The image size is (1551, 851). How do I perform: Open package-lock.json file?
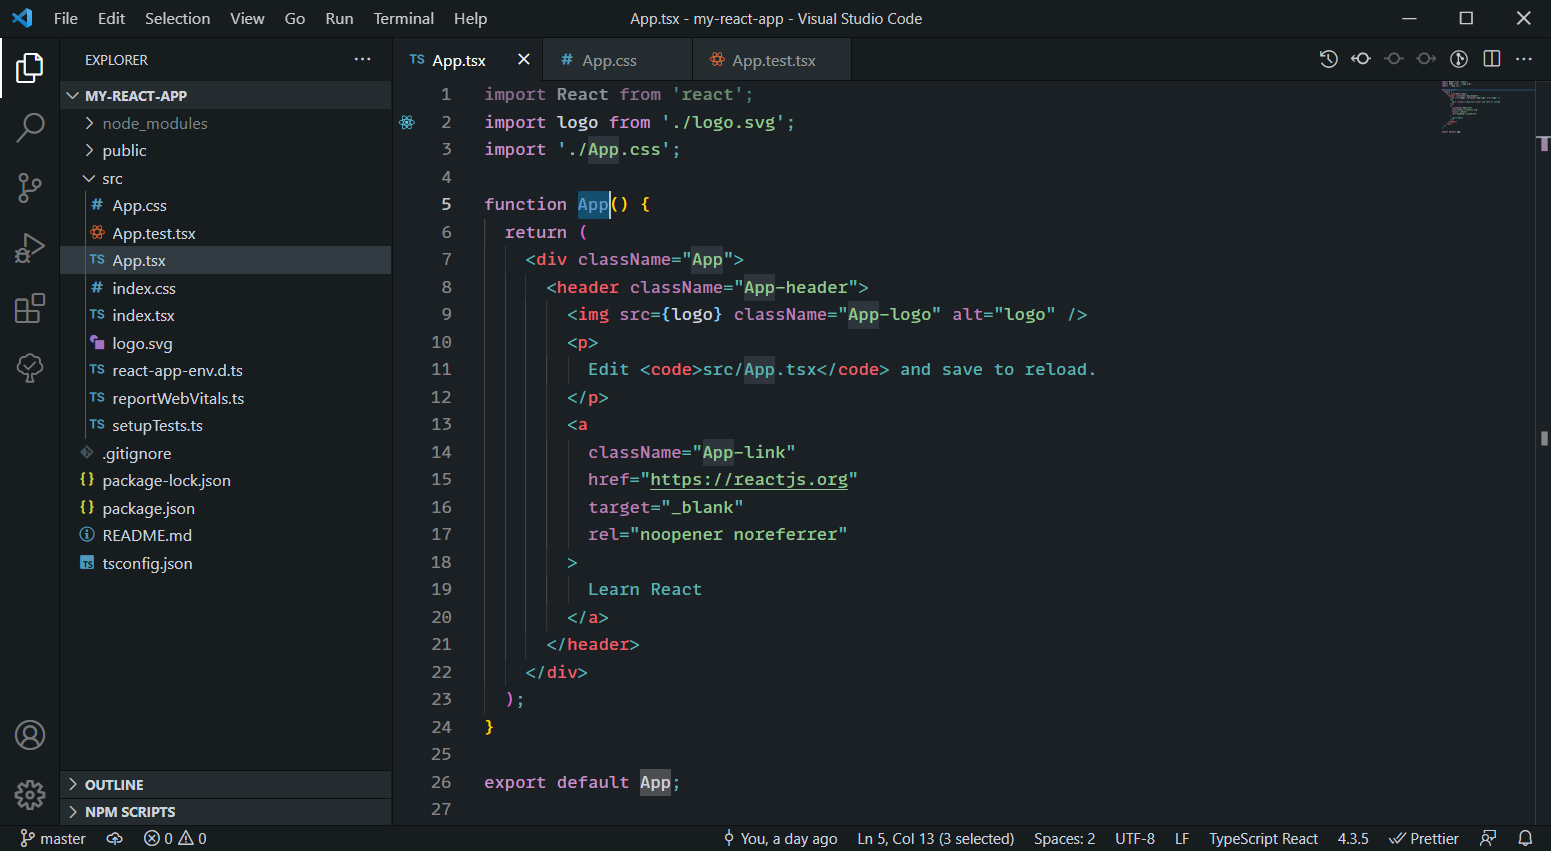(x=226, y=481)
